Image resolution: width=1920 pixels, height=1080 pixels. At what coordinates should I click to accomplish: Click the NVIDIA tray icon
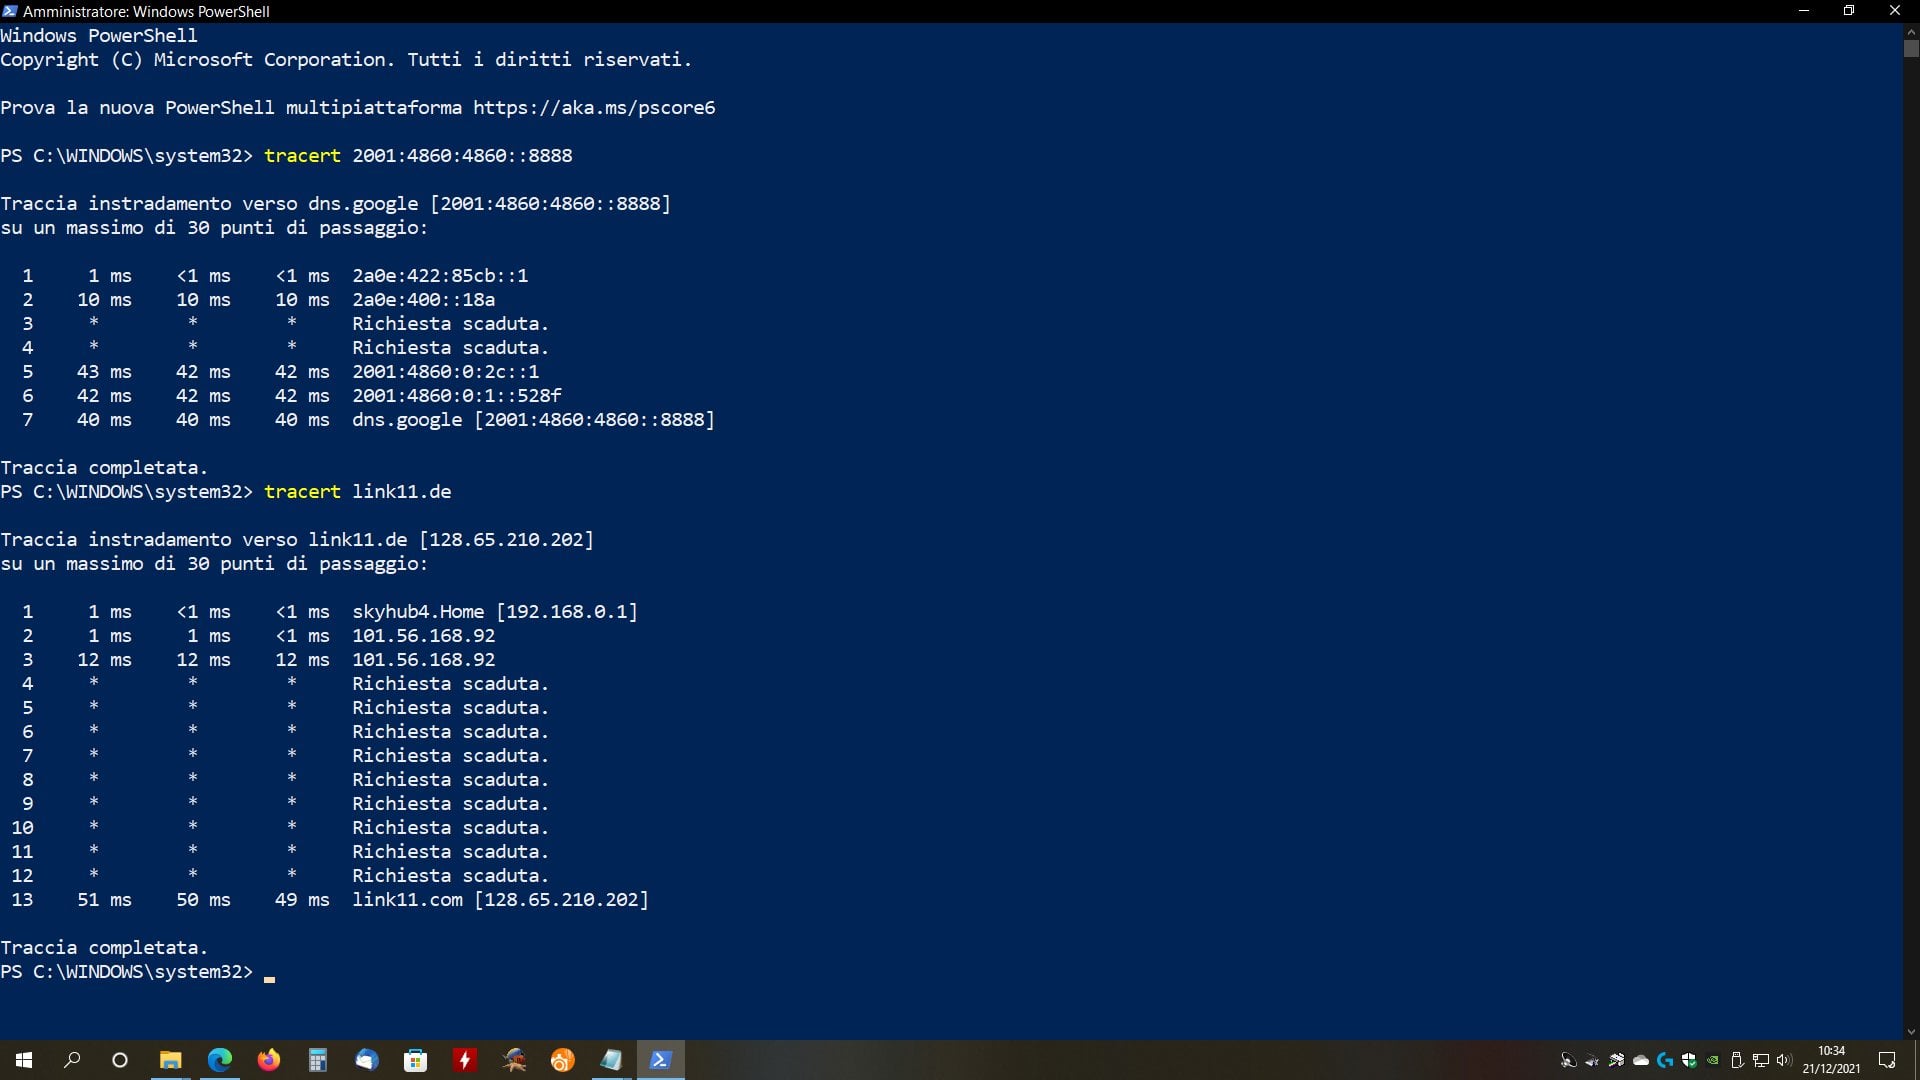[1713, 1060]
